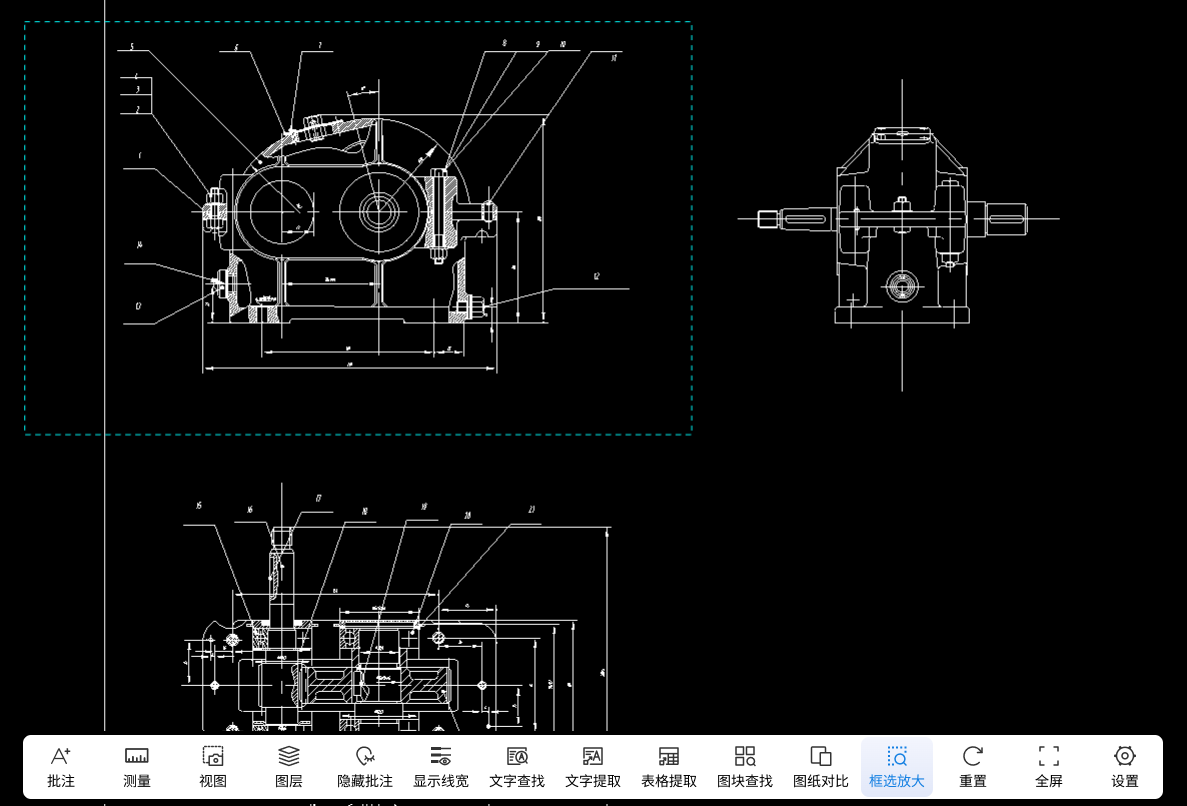Click the 文字提取 text extraction tool
The height and width of the screenshot is (806, 1187).
pos(593,766)
